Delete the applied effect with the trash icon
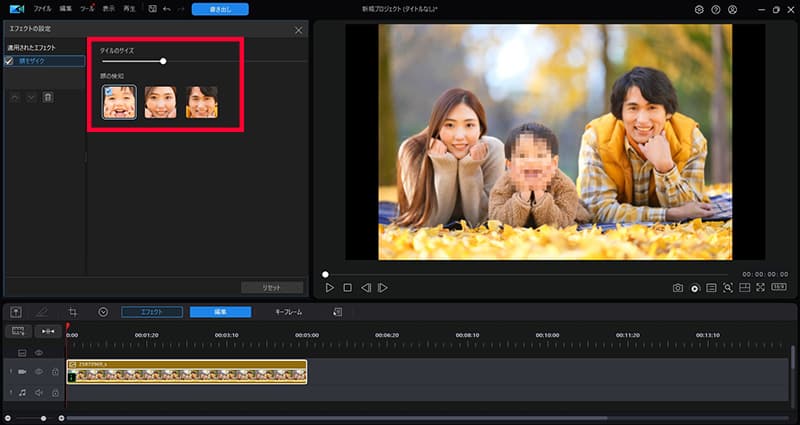 coord(47,96)
